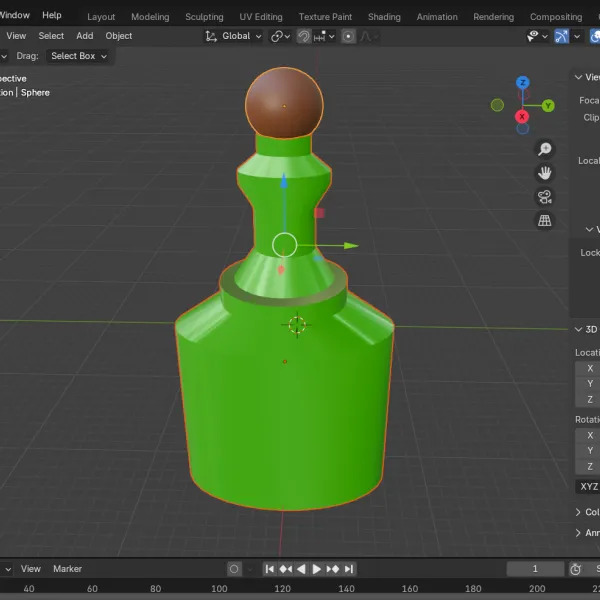The image size is (600, 600).
Task: Open the timeline Marker menu
Action: [x=67, y=569]
